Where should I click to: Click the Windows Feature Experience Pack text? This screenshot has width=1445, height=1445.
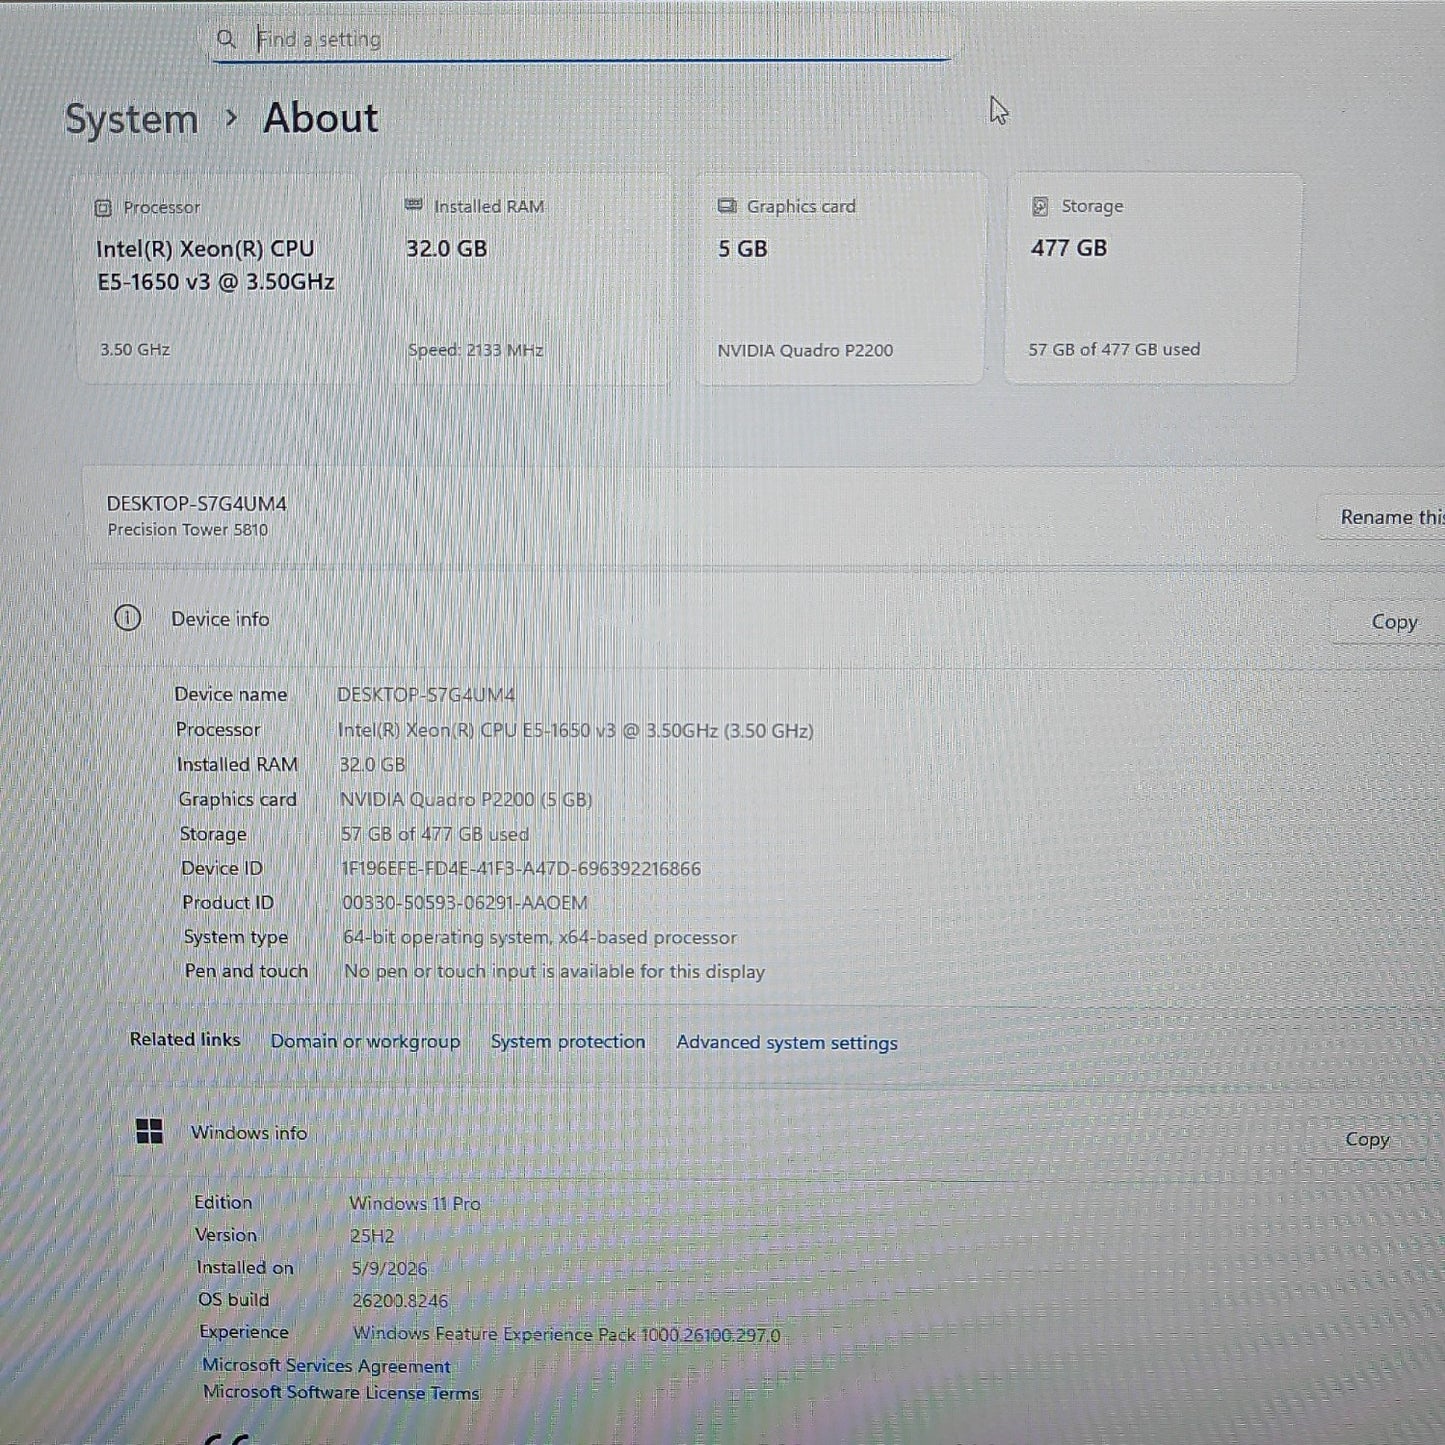(567, 1335)
